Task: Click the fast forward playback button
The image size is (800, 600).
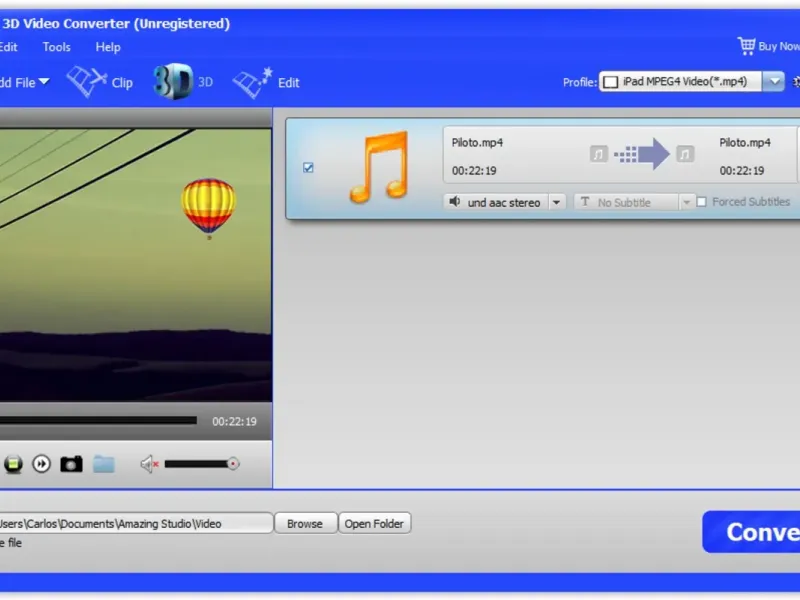Action: [x=41, y=464]
